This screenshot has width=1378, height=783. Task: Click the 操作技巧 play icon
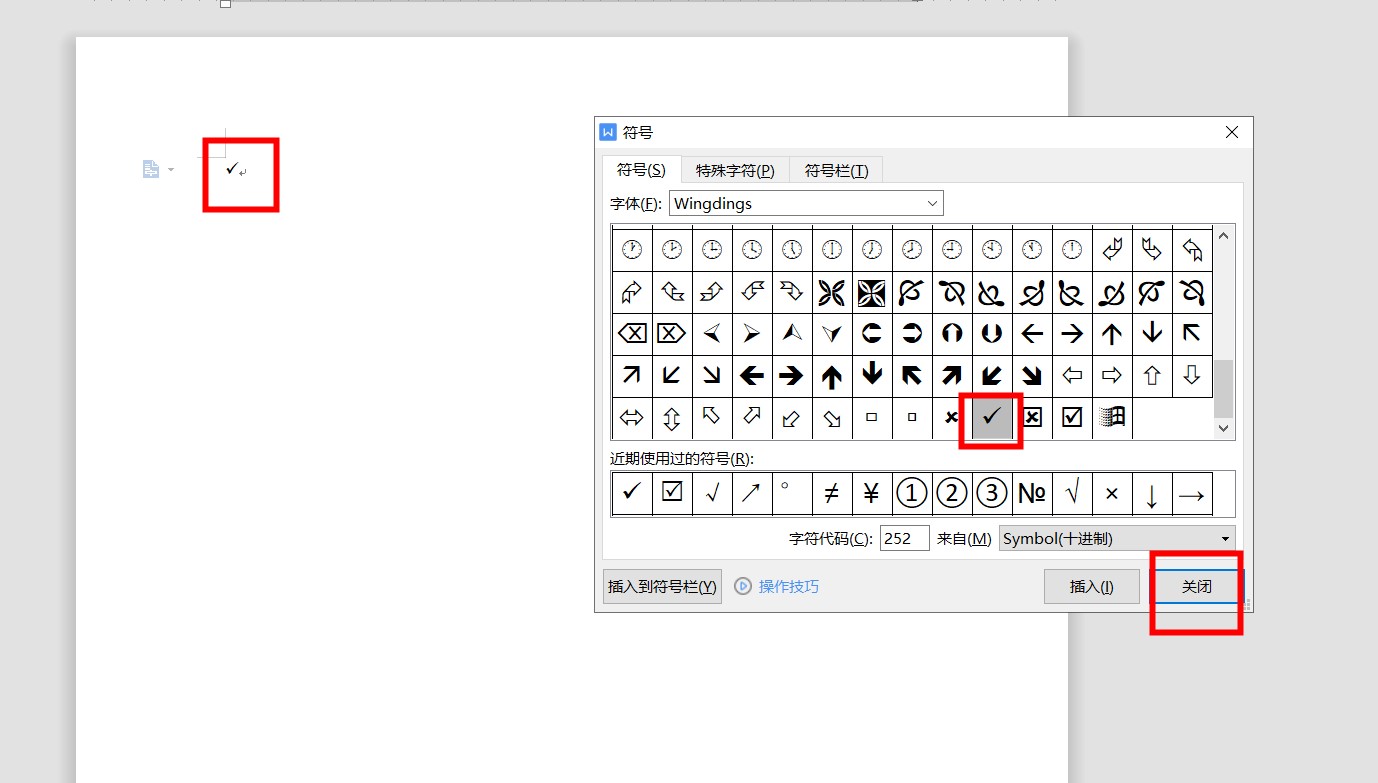click(743, 586)
